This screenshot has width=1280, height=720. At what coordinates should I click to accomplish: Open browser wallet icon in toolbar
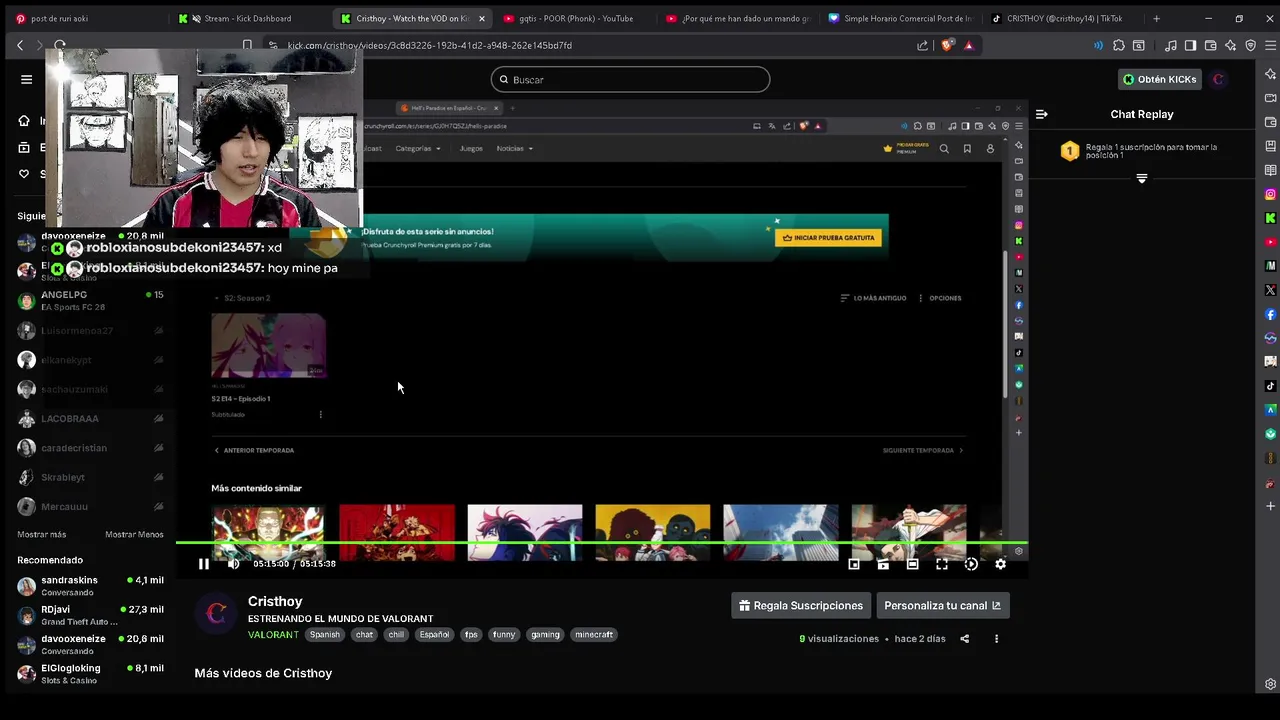point(1211,45)
